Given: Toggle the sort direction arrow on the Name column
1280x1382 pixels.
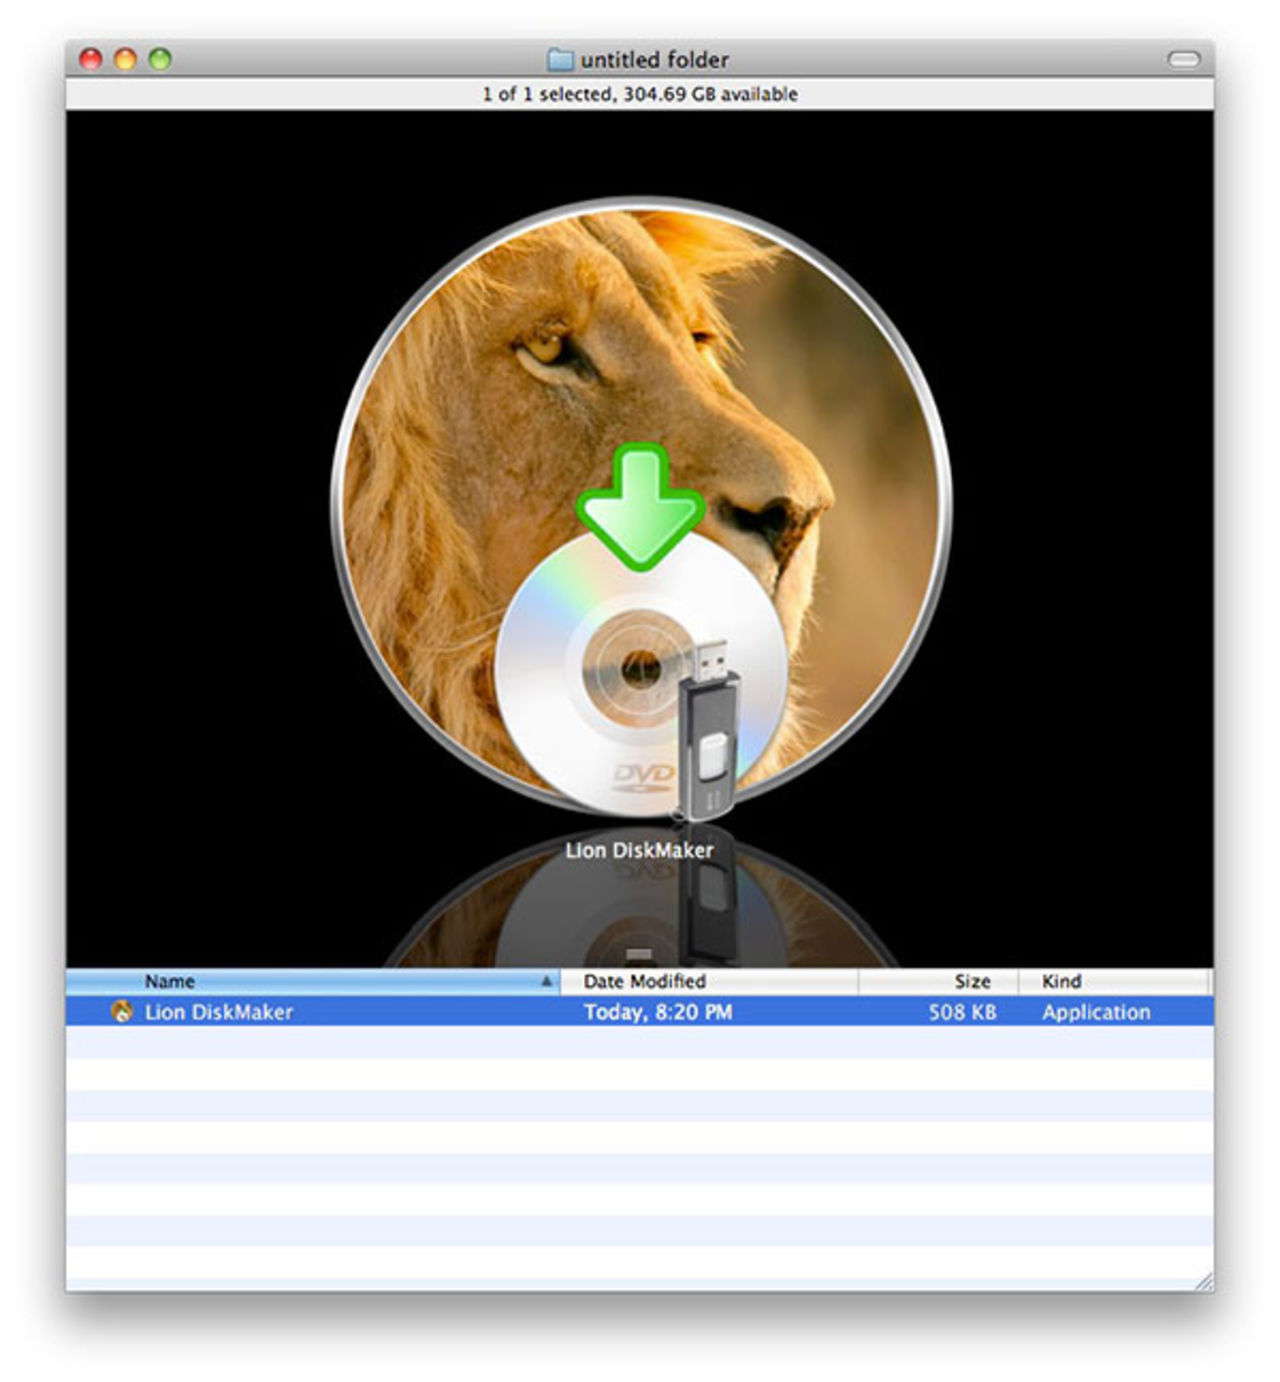Looking at the screenshot, I should click(545, 981).
